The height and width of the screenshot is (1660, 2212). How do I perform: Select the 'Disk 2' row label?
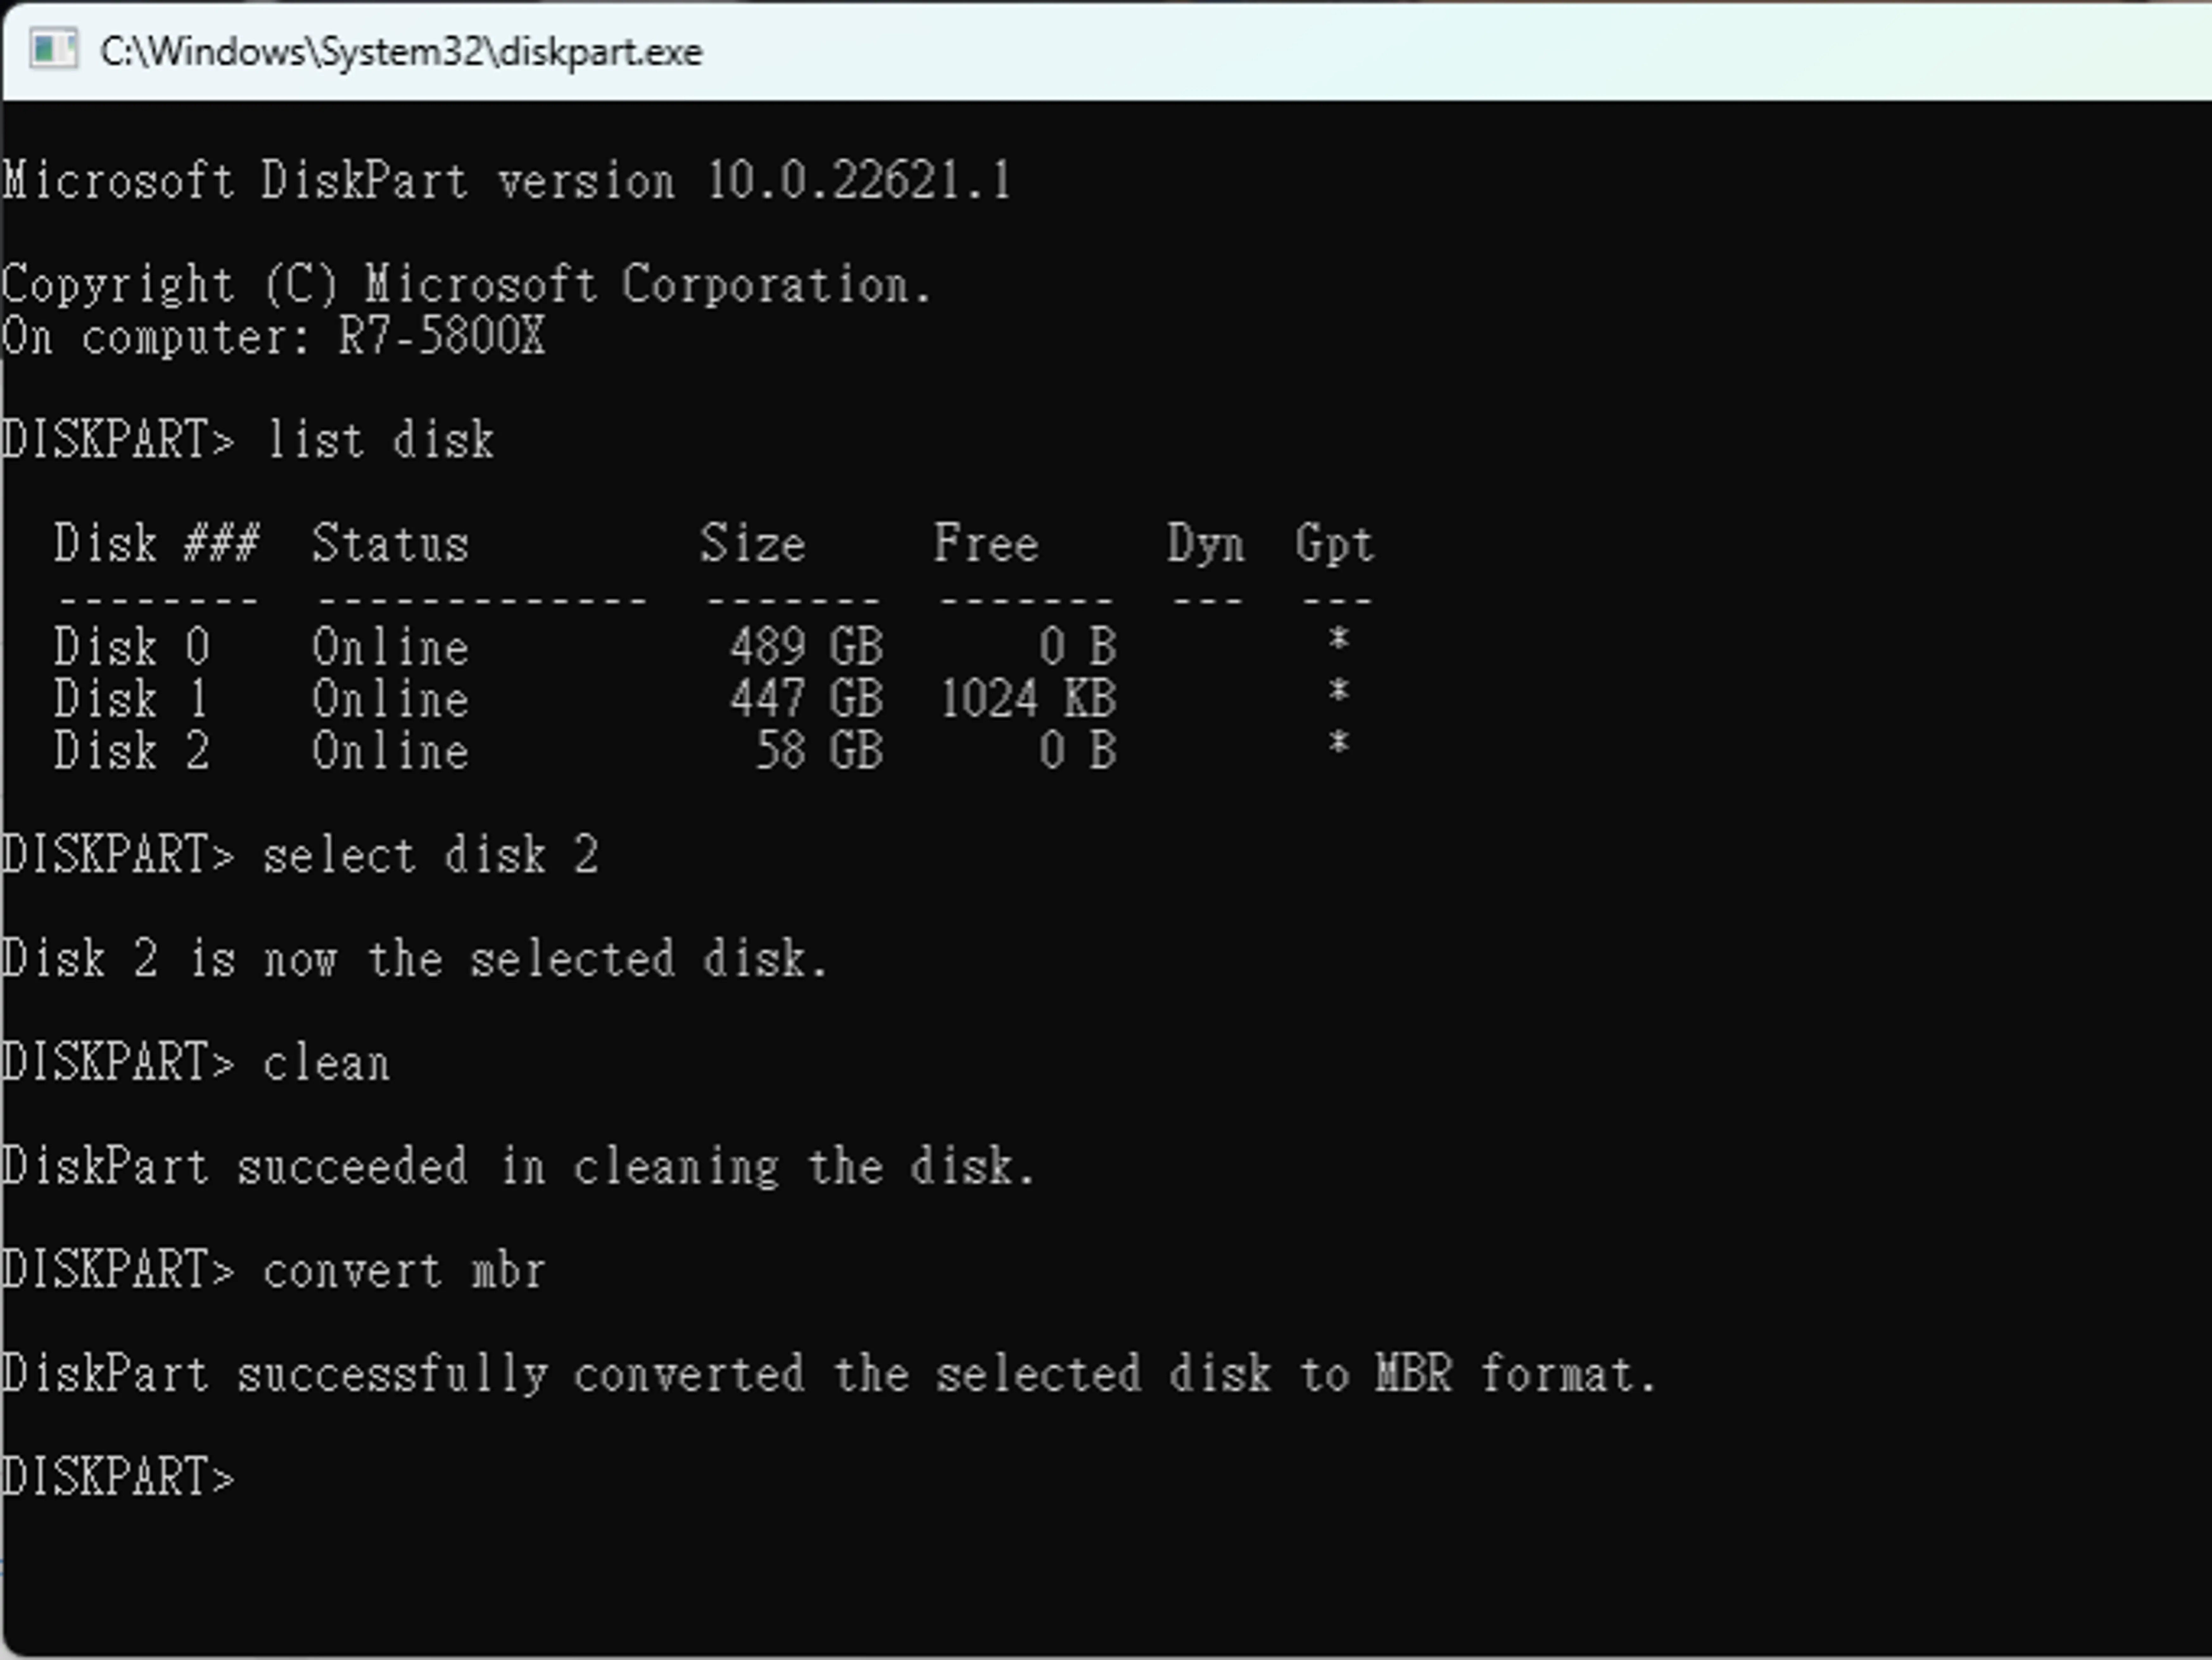click(x=132, y=750)
